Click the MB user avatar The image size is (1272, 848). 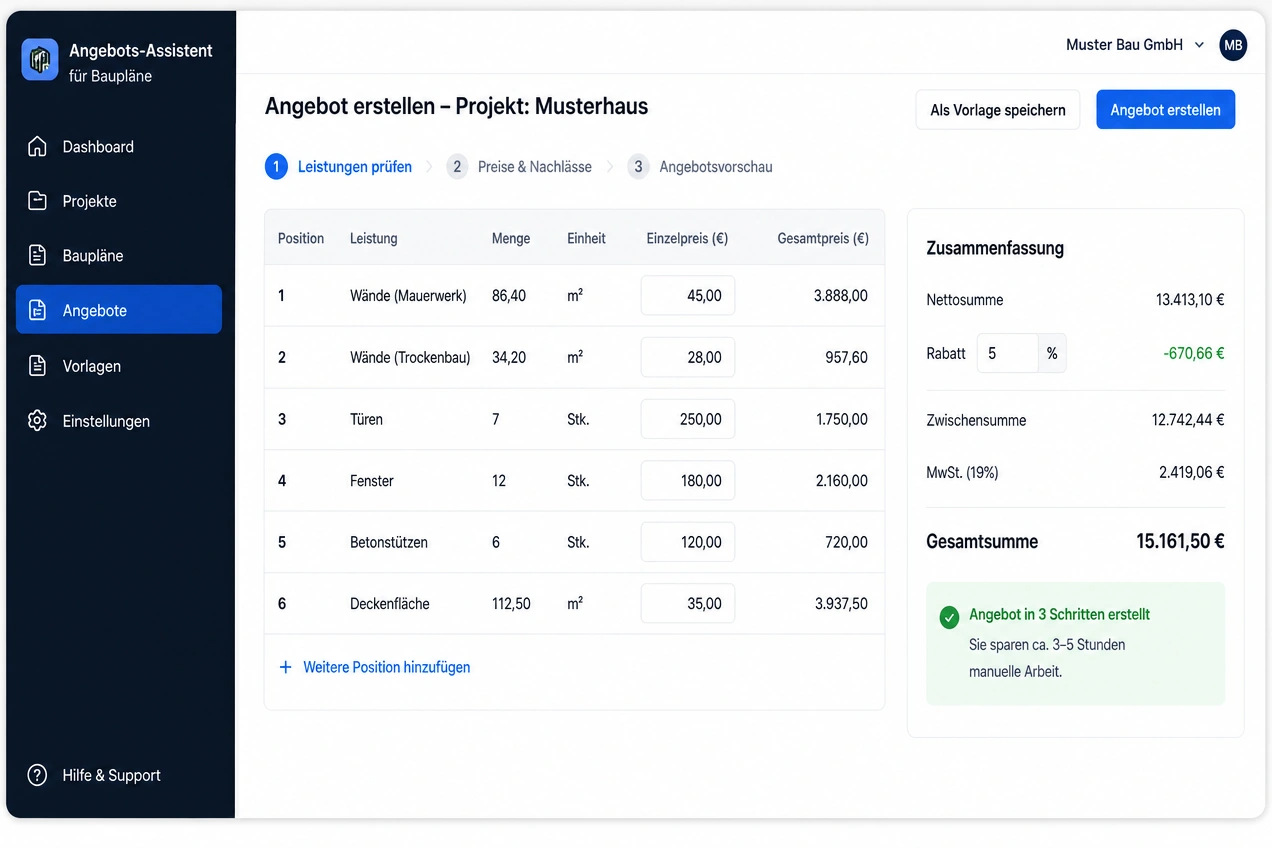coord(1233,45)
